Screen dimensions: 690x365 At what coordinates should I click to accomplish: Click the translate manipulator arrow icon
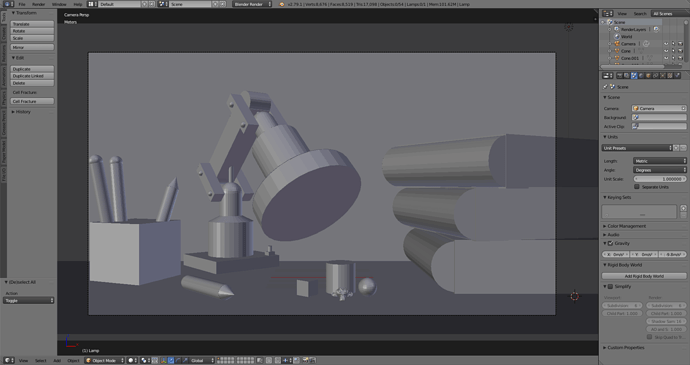click(x=171, y=360)
